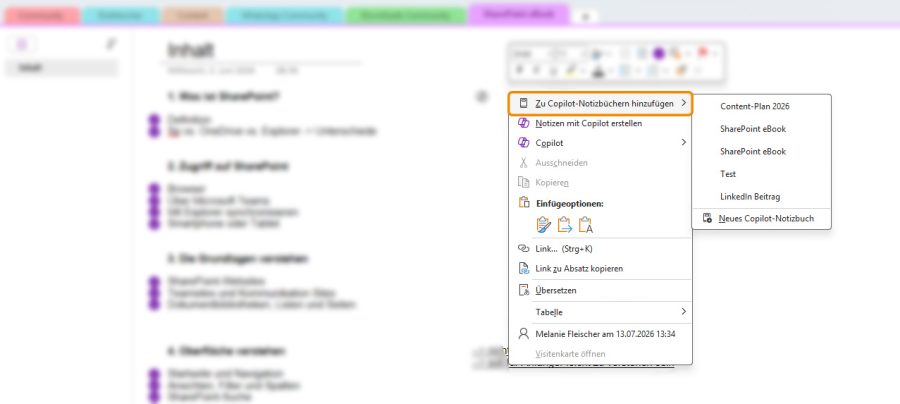The height and width of the screenshot is (404, 900).
Task: Click the new notebook icon in submenu
Action: tap(707, 218)
